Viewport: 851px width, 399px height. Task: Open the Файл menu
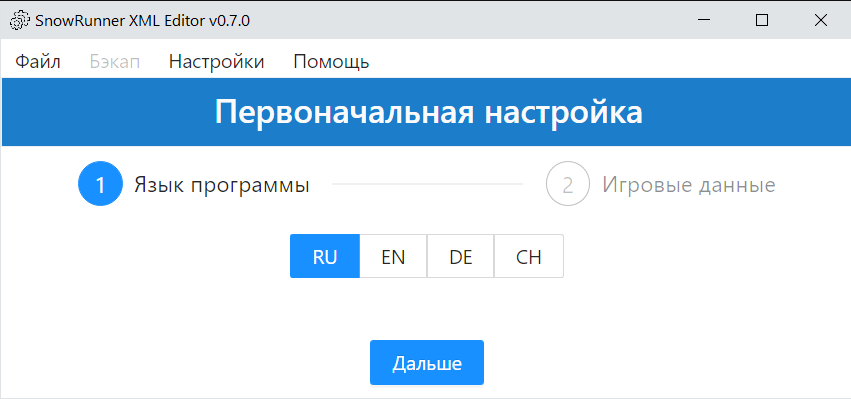37,62
